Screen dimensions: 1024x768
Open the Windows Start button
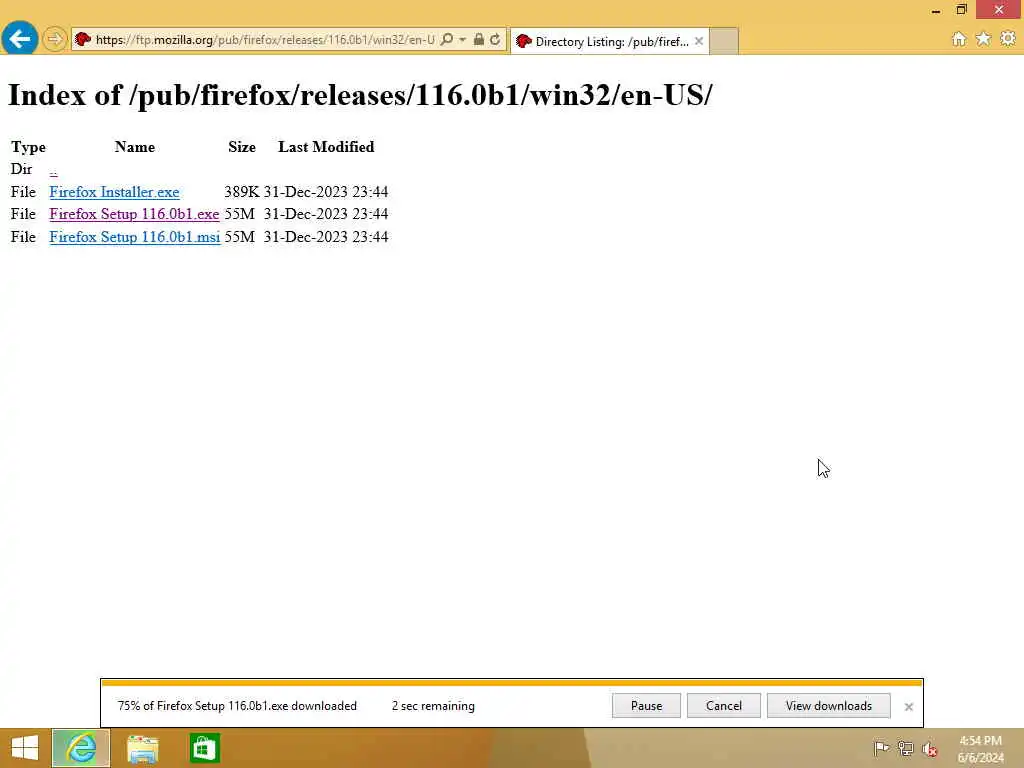25,748
